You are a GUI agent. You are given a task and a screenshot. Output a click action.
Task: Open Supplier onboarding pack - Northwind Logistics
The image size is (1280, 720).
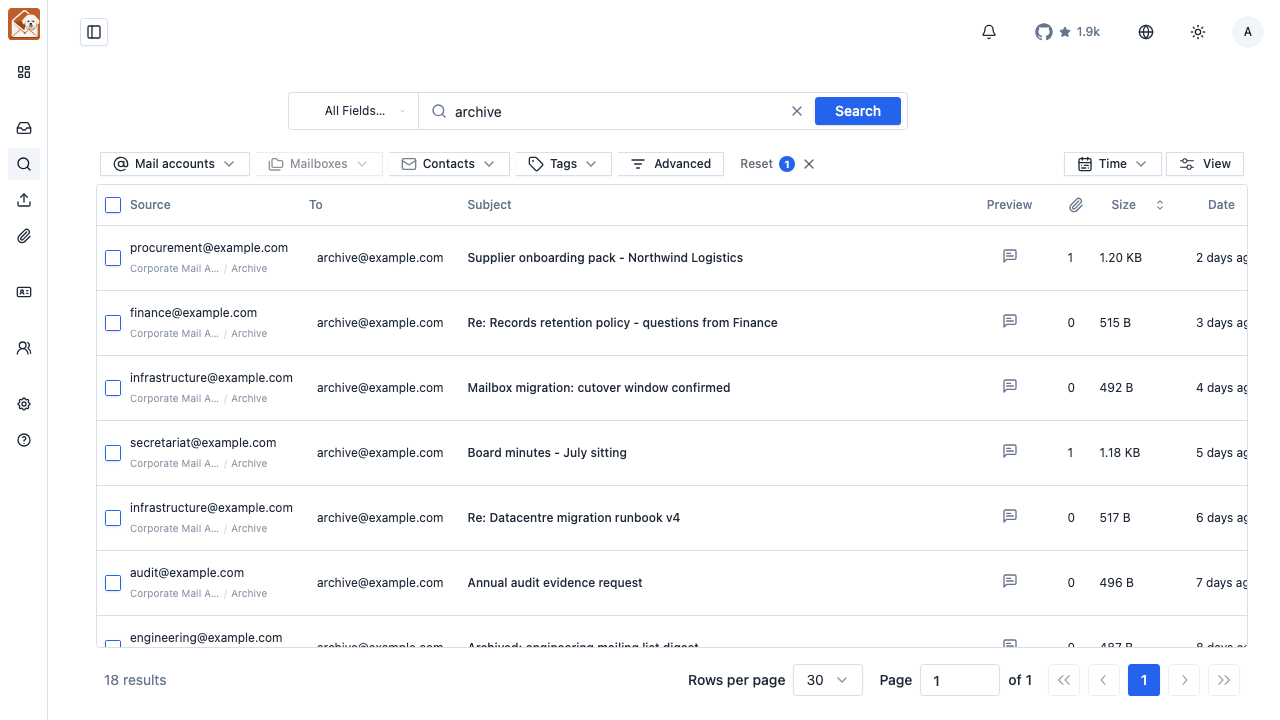(605, 258)
